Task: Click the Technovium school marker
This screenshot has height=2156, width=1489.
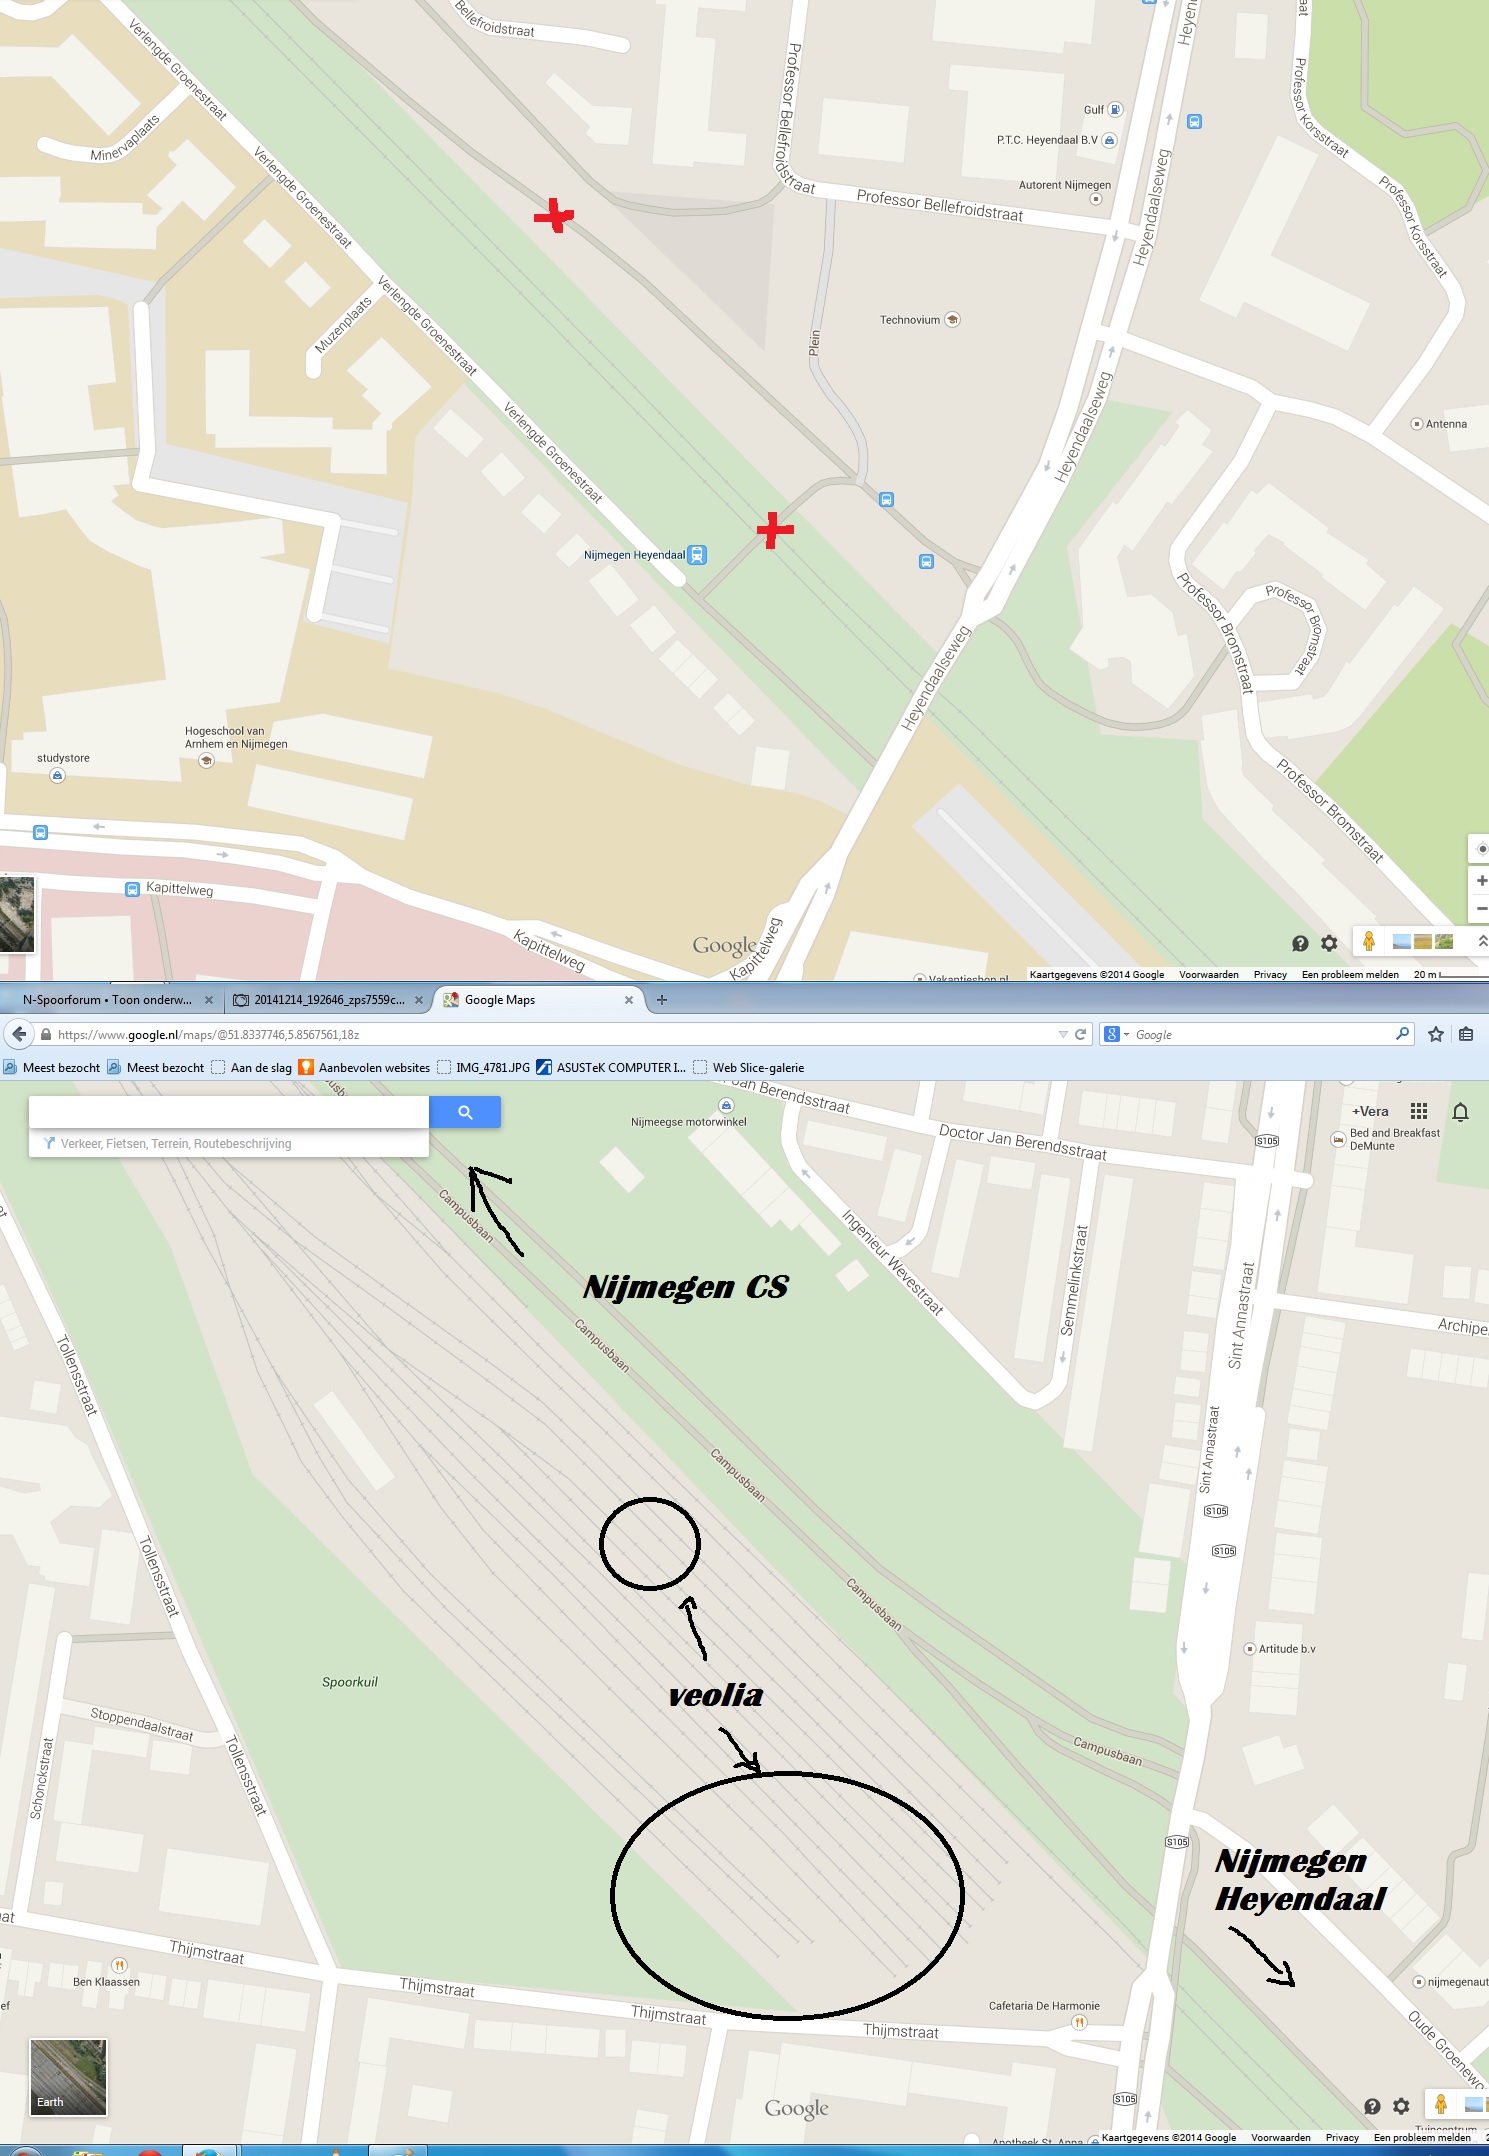Action: (952, 320)
